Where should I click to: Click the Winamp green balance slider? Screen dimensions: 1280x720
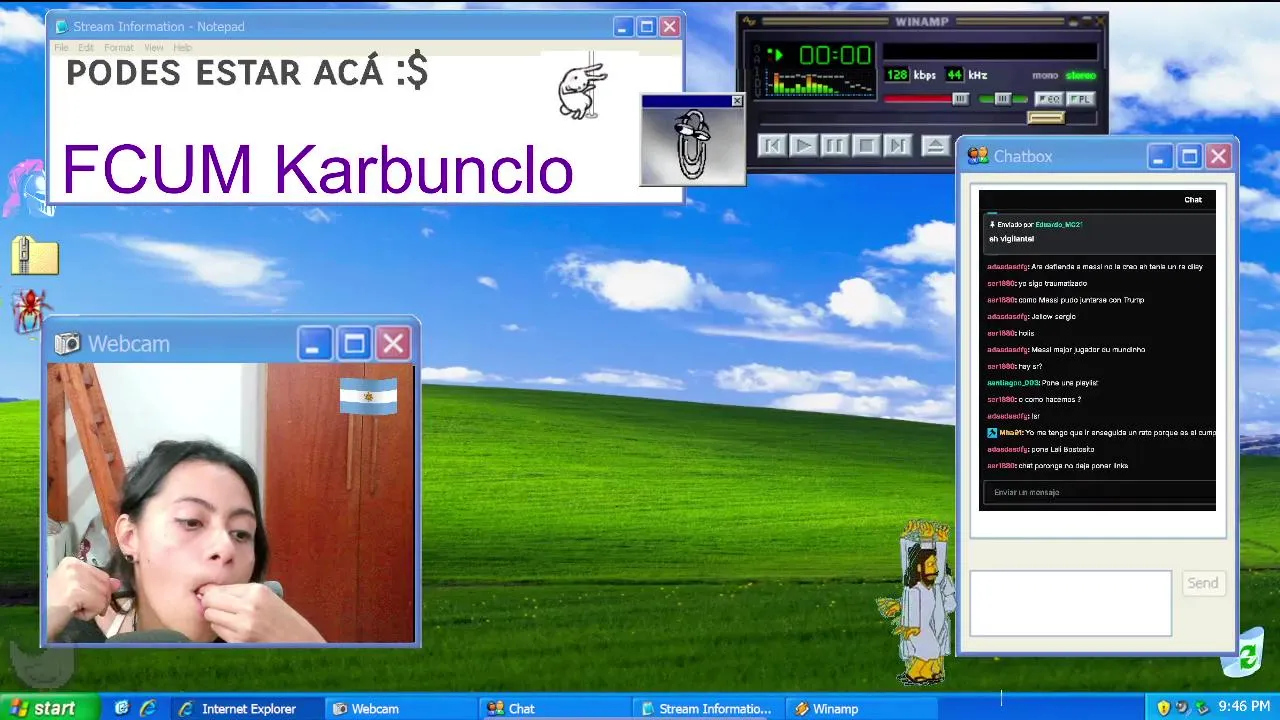(1003, 99)
